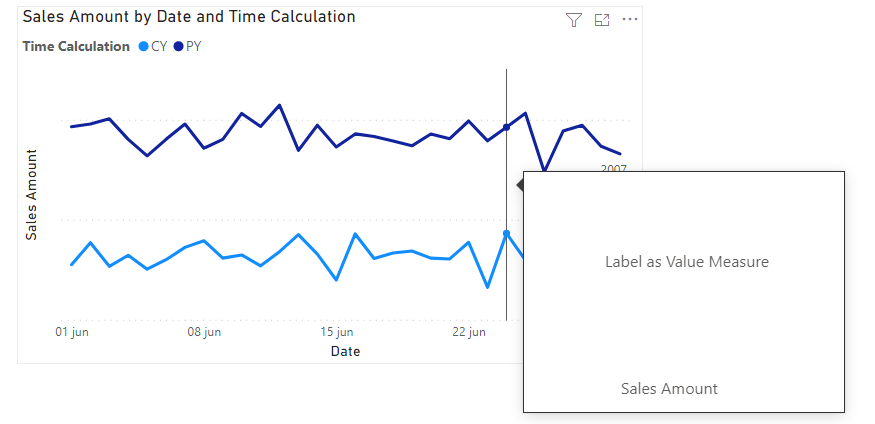Select the CY legend label
The width and height of the screenshot is (875, 424).
coord(159,46)
